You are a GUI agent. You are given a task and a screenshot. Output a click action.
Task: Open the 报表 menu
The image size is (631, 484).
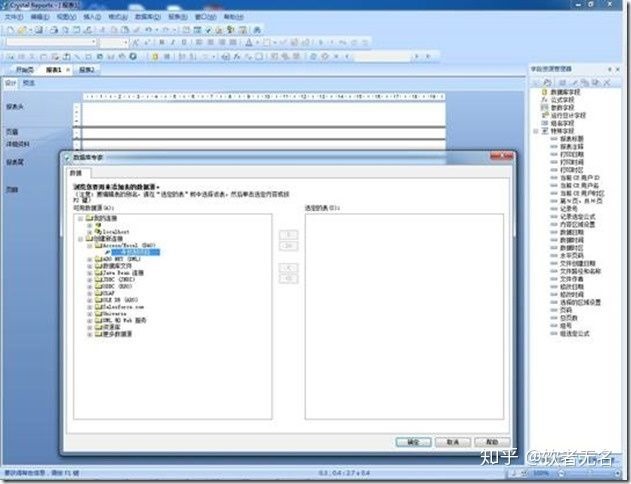click(x=177, y=17)
